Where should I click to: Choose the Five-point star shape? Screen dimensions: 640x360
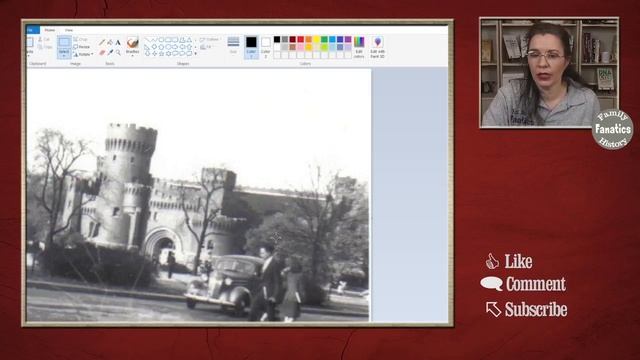point(161,53)
